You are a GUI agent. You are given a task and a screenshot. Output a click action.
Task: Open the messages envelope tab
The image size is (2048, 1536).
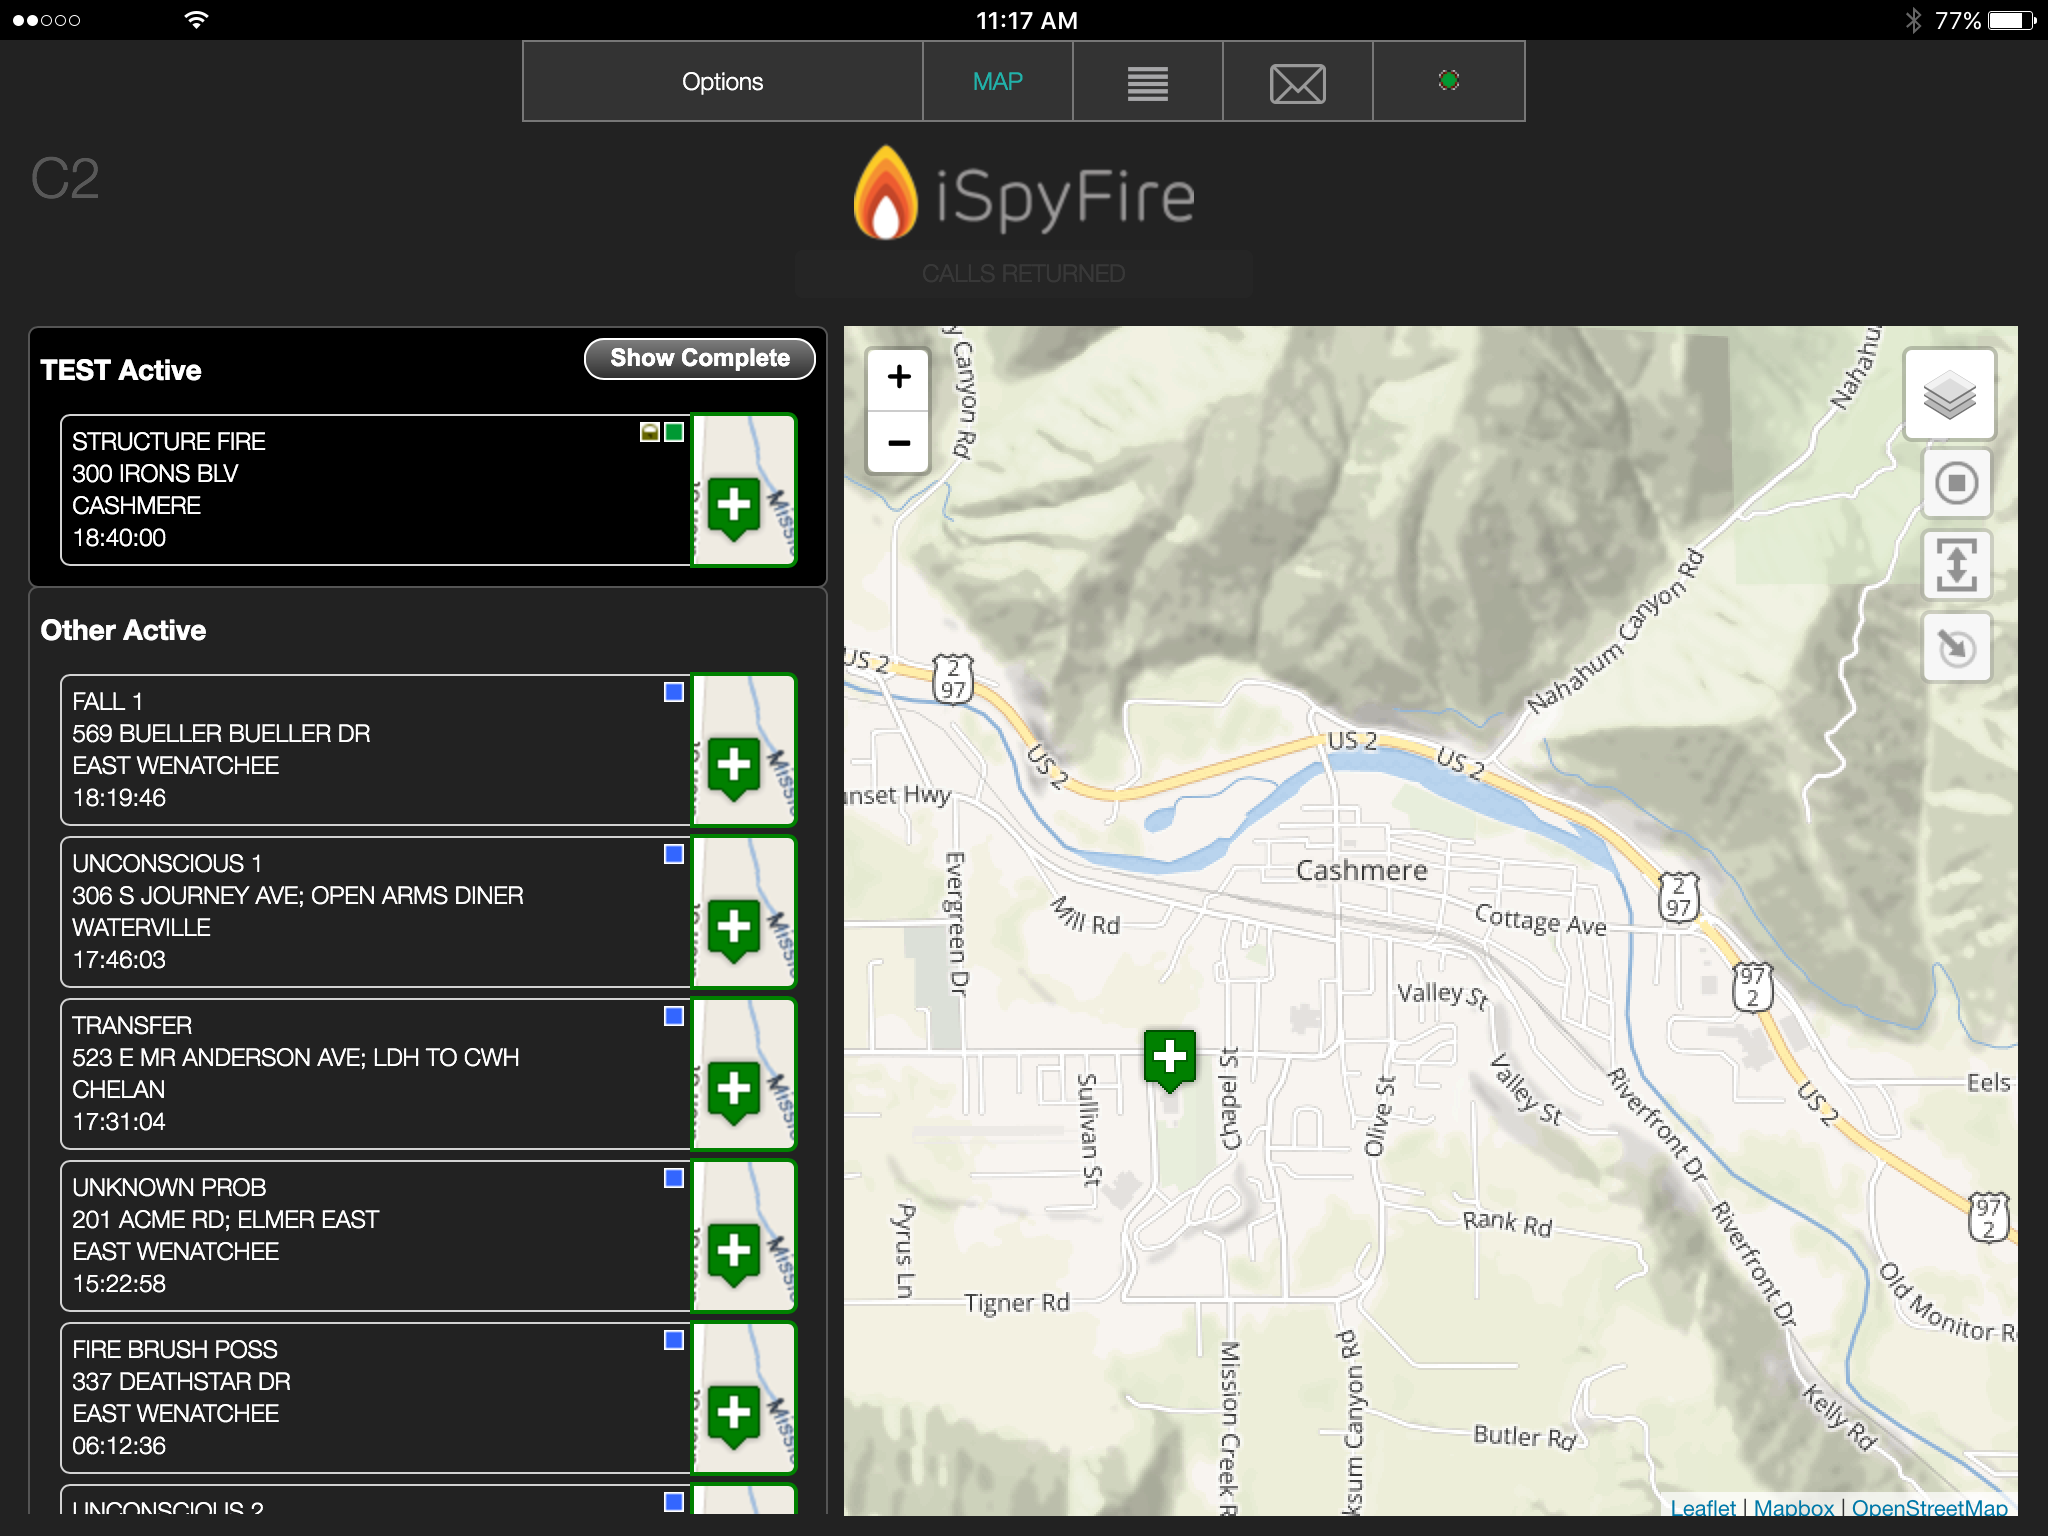(1297, 82)
